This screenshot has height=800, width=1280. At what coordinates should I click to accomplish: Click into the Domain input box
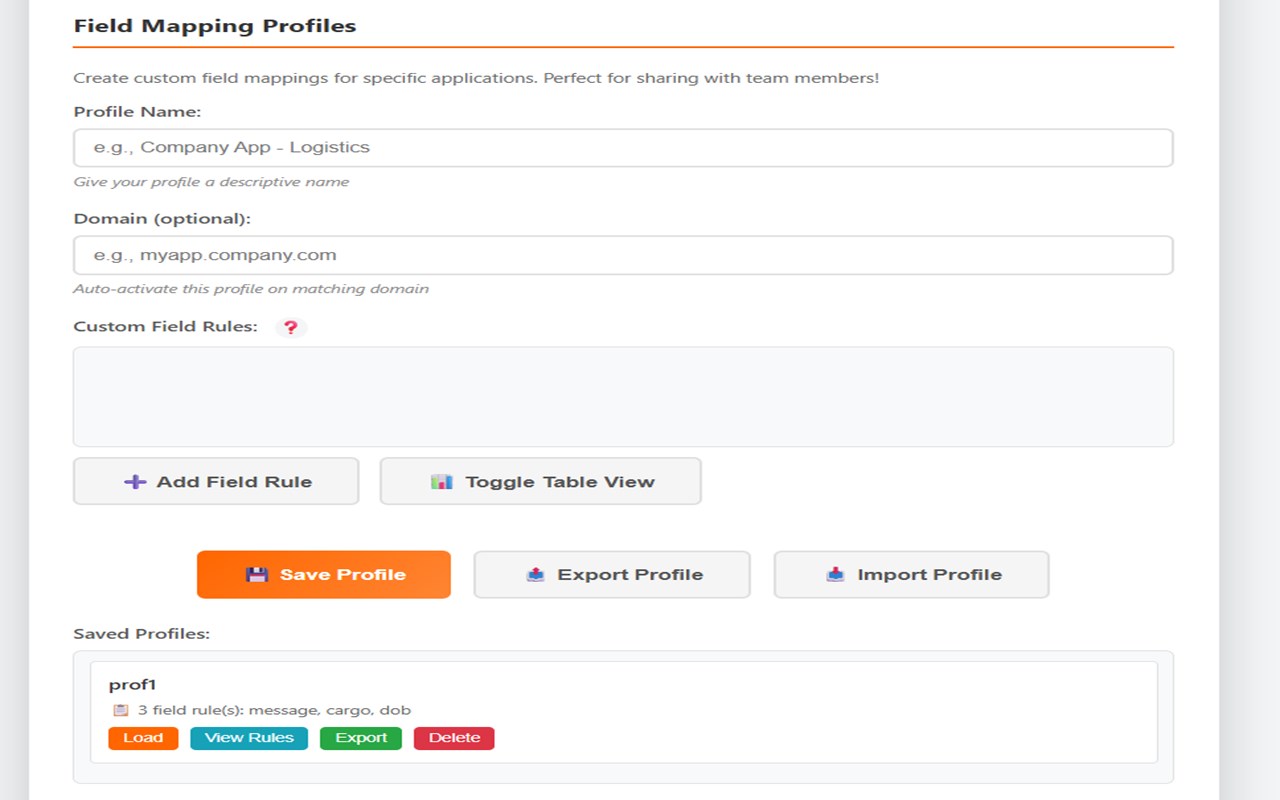tap(622, 255)
